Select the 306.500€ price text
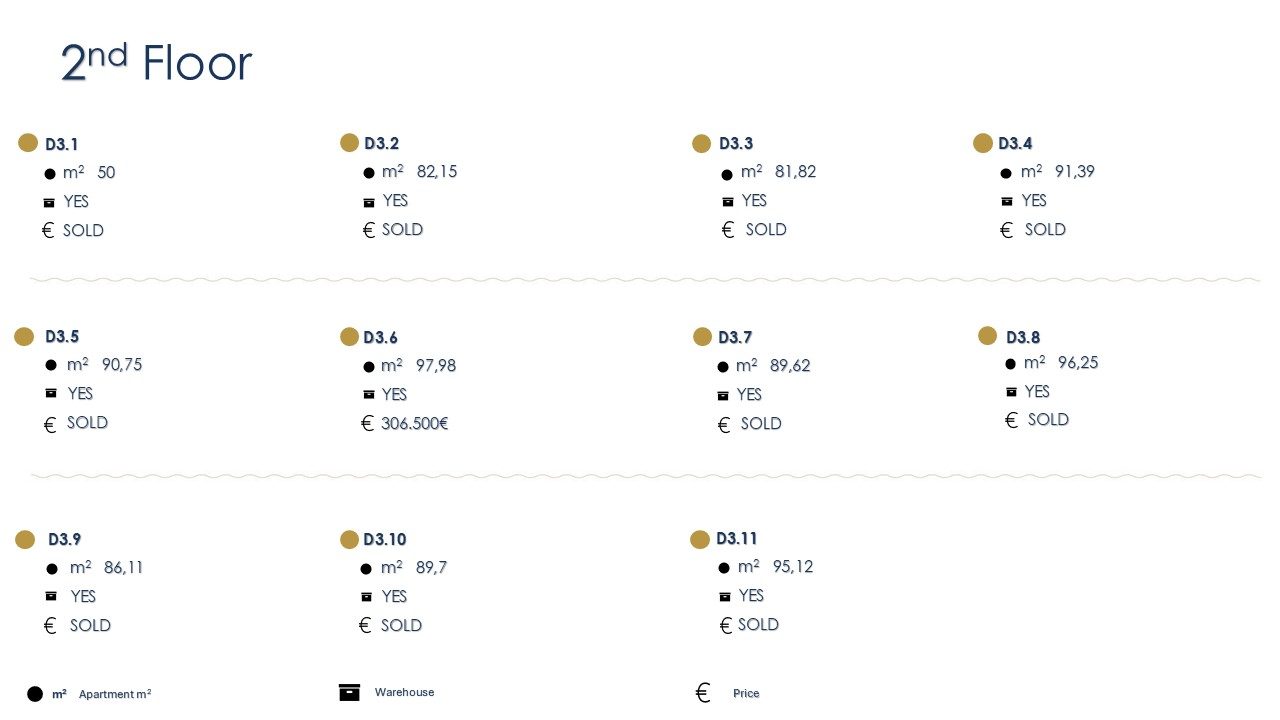The image size is (1280, 720). (414, 424)
